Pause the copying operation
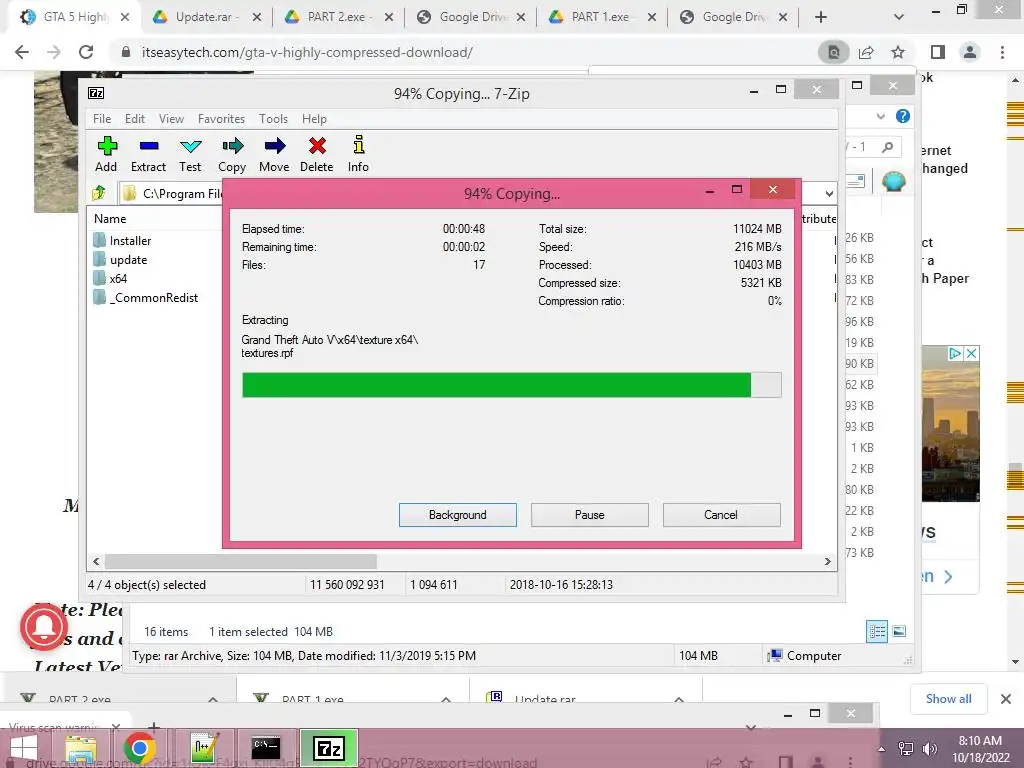The width and height of the screenshot is (1024, 768). point(590,515)
